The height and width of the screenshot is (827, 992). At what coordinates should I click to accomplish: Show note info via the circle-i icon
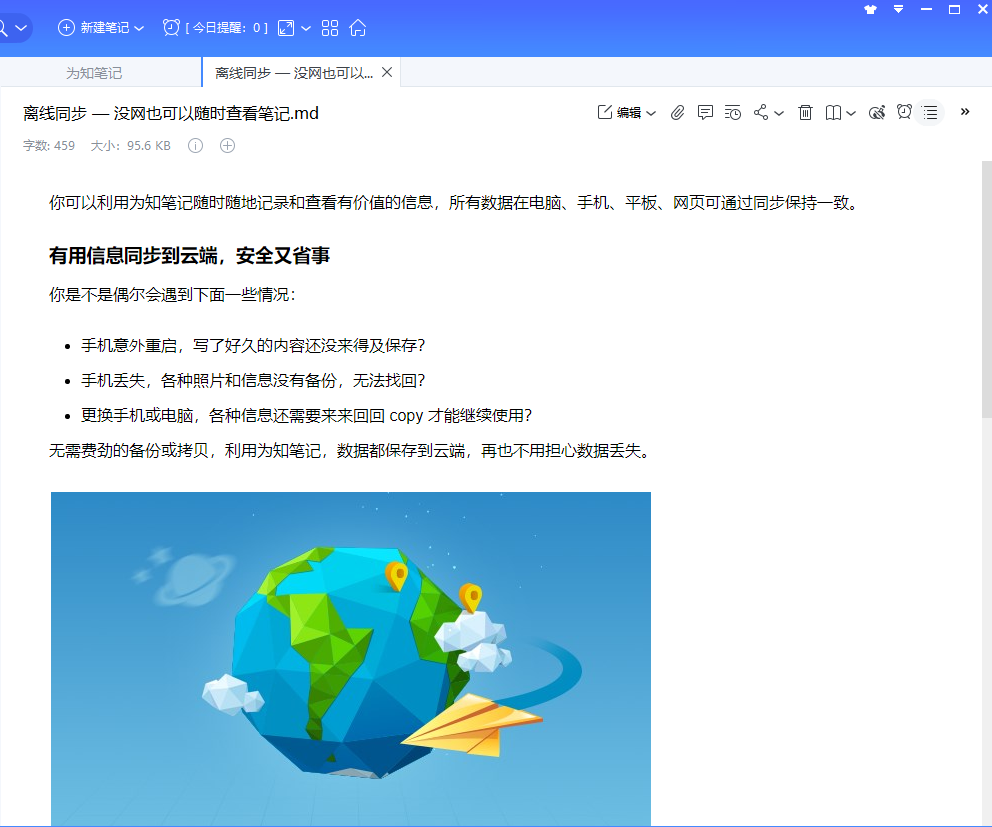pos(194,145)
